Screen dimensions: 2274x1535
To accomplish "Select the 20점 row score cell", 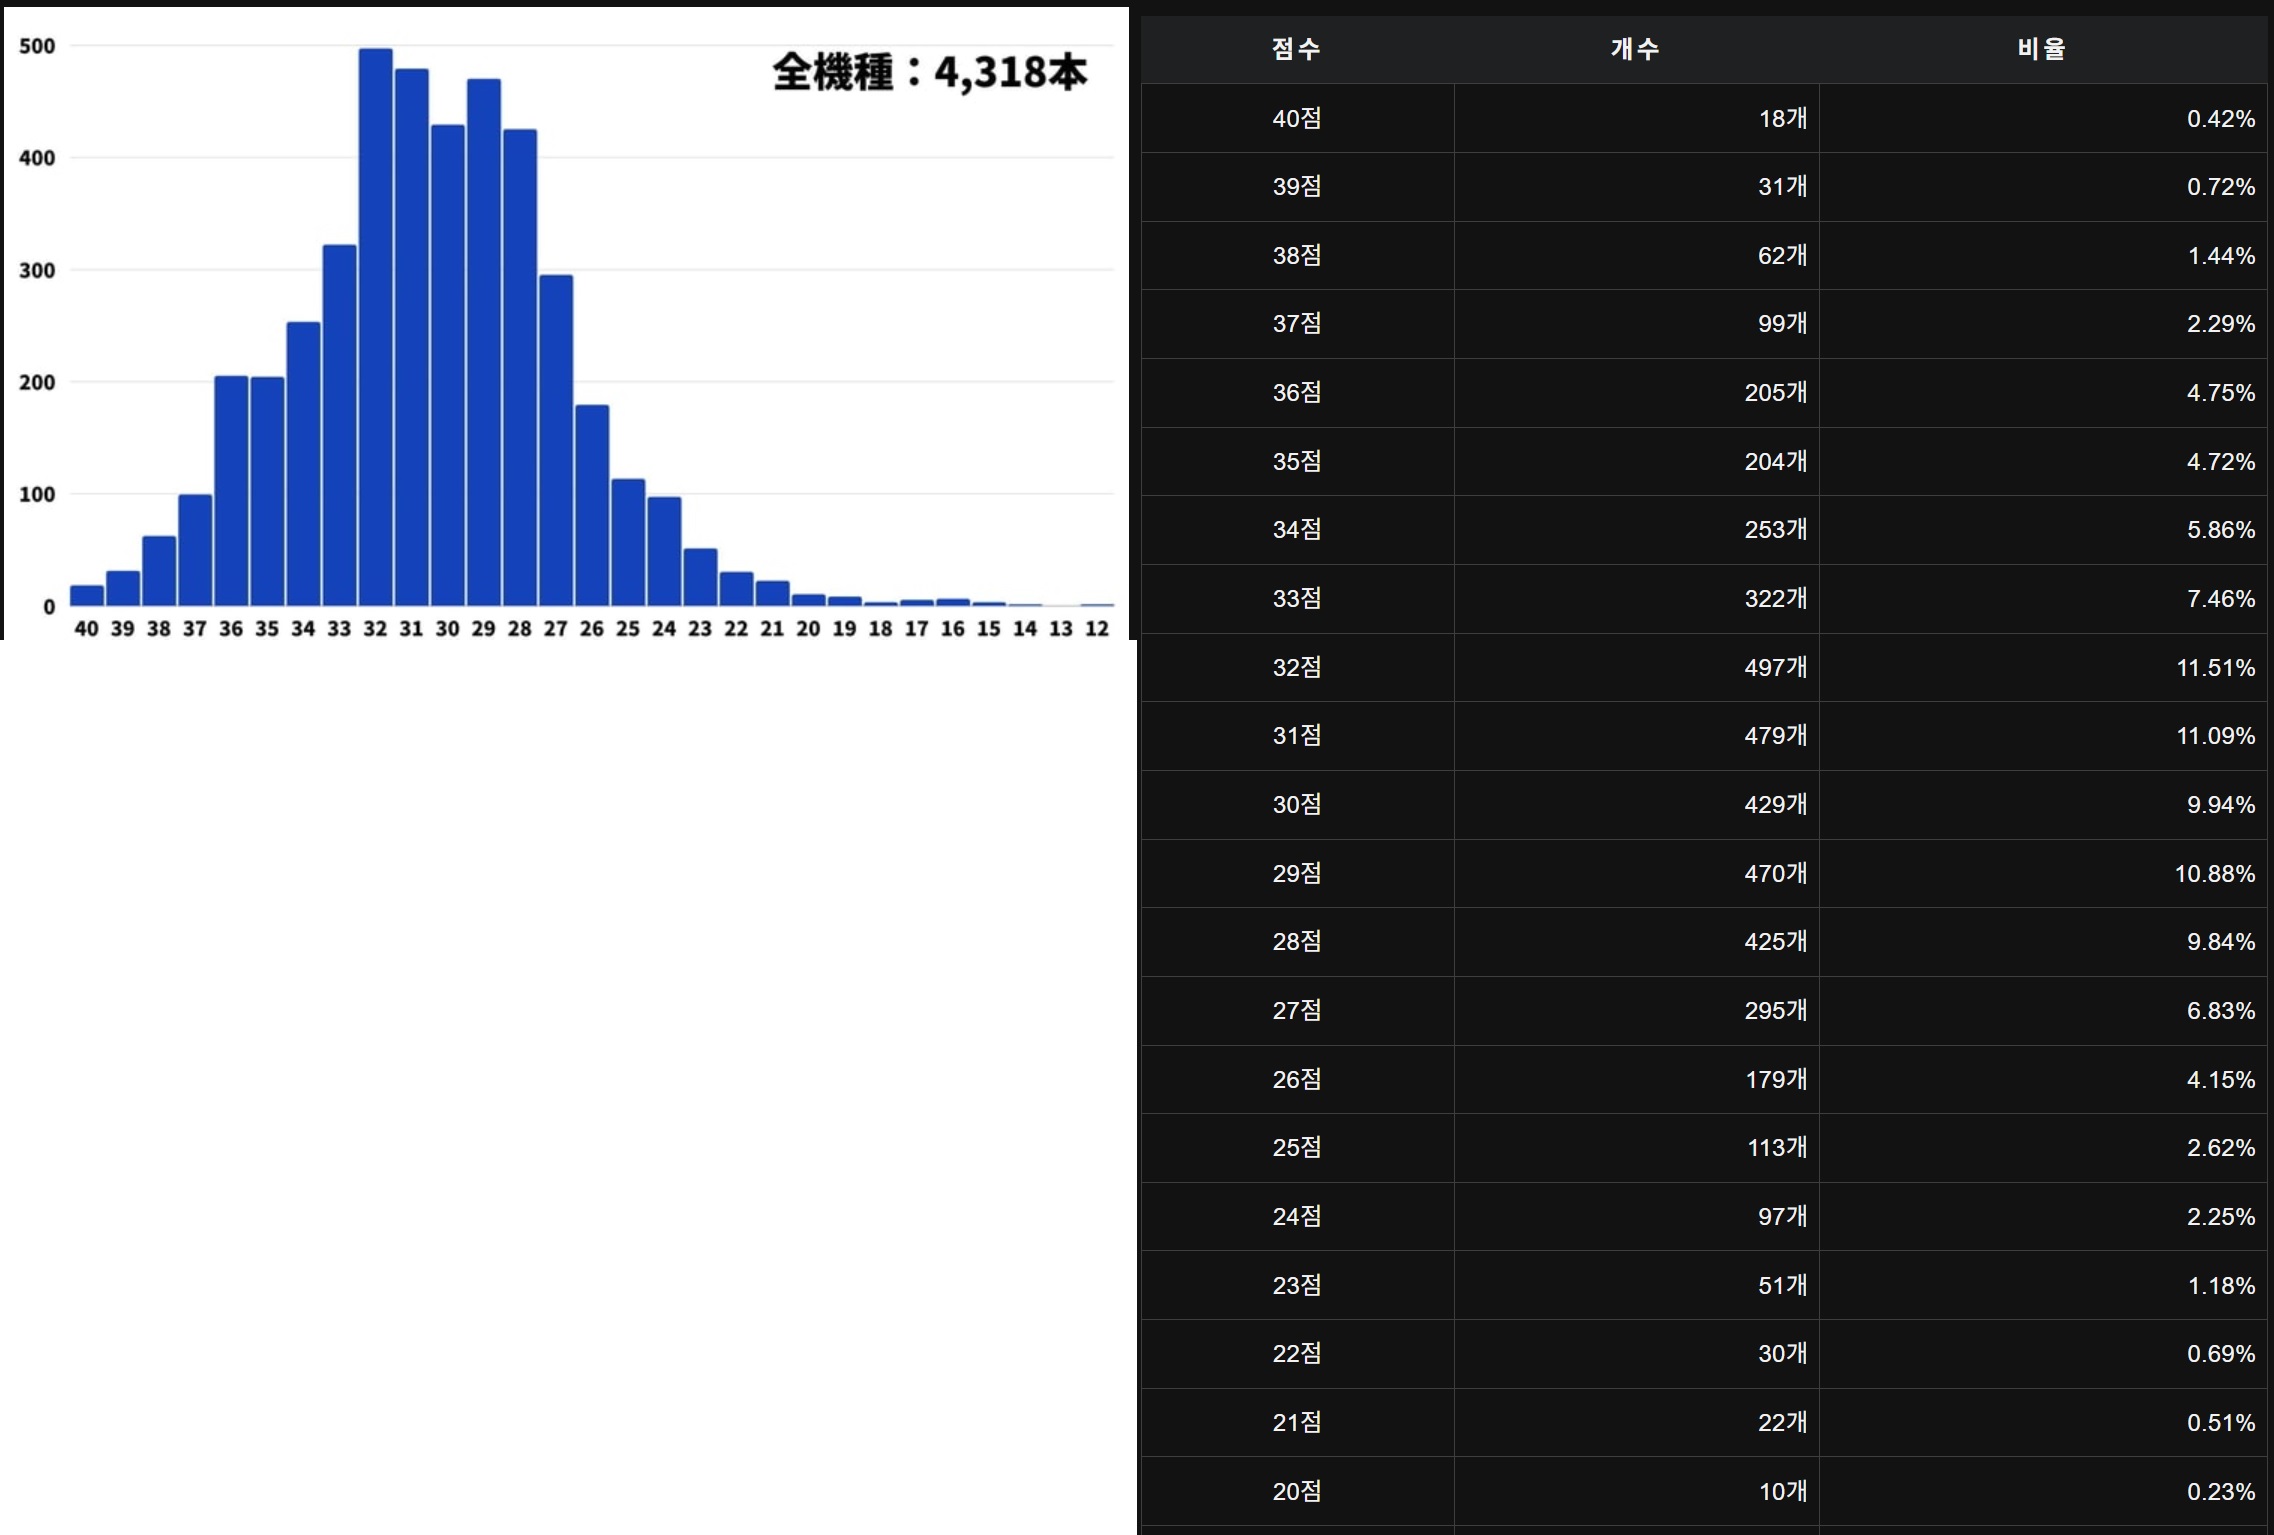I will tap(1296, 1491).
